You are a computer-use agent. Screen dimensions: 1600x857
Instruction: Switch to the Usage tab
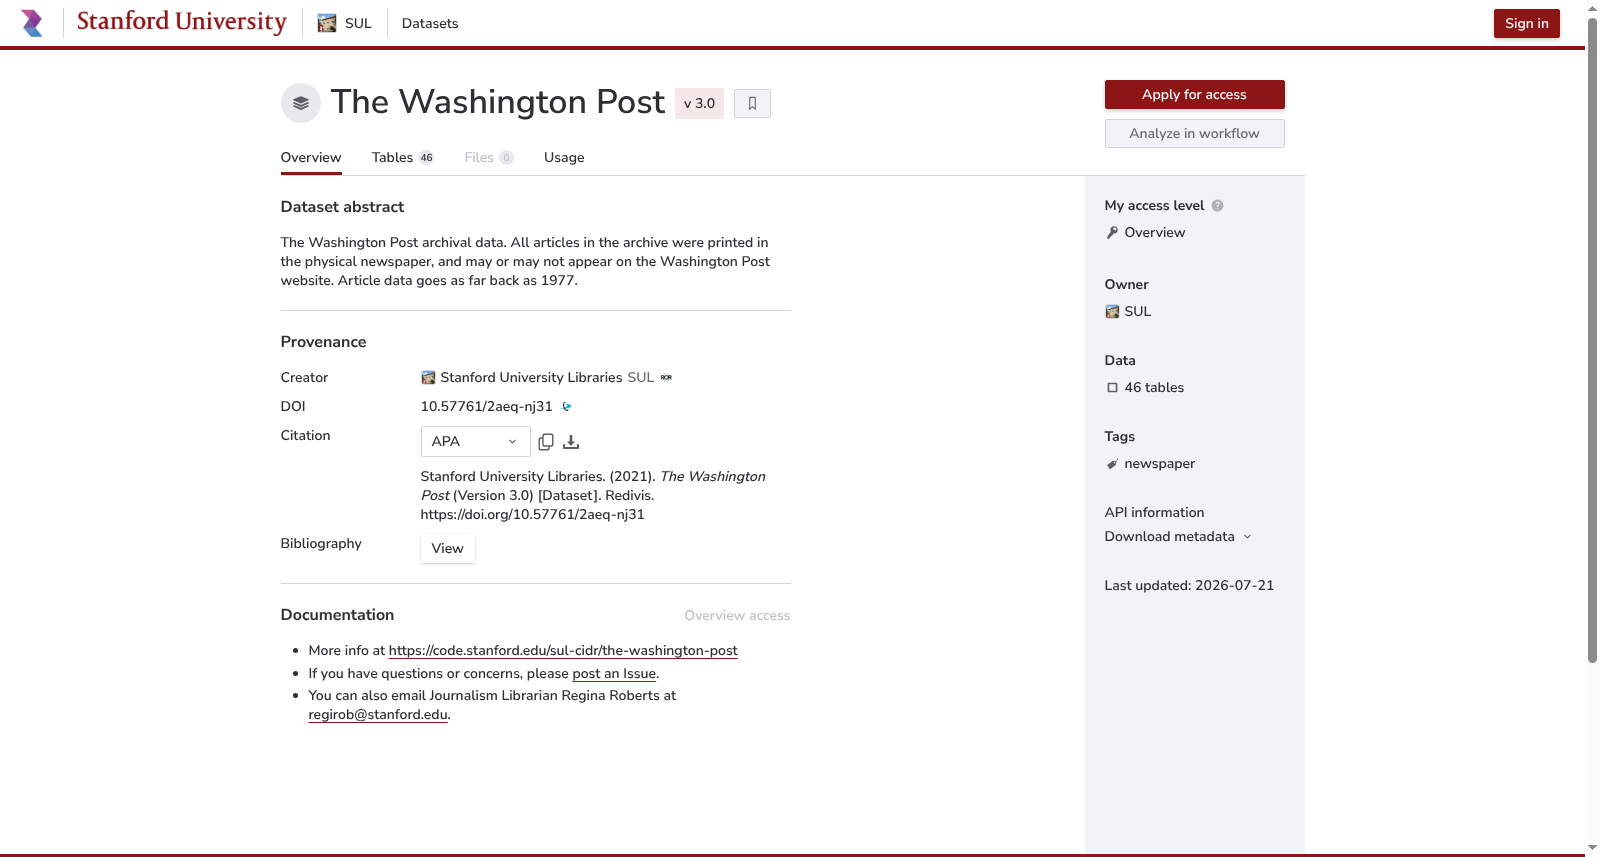(564, 157)
